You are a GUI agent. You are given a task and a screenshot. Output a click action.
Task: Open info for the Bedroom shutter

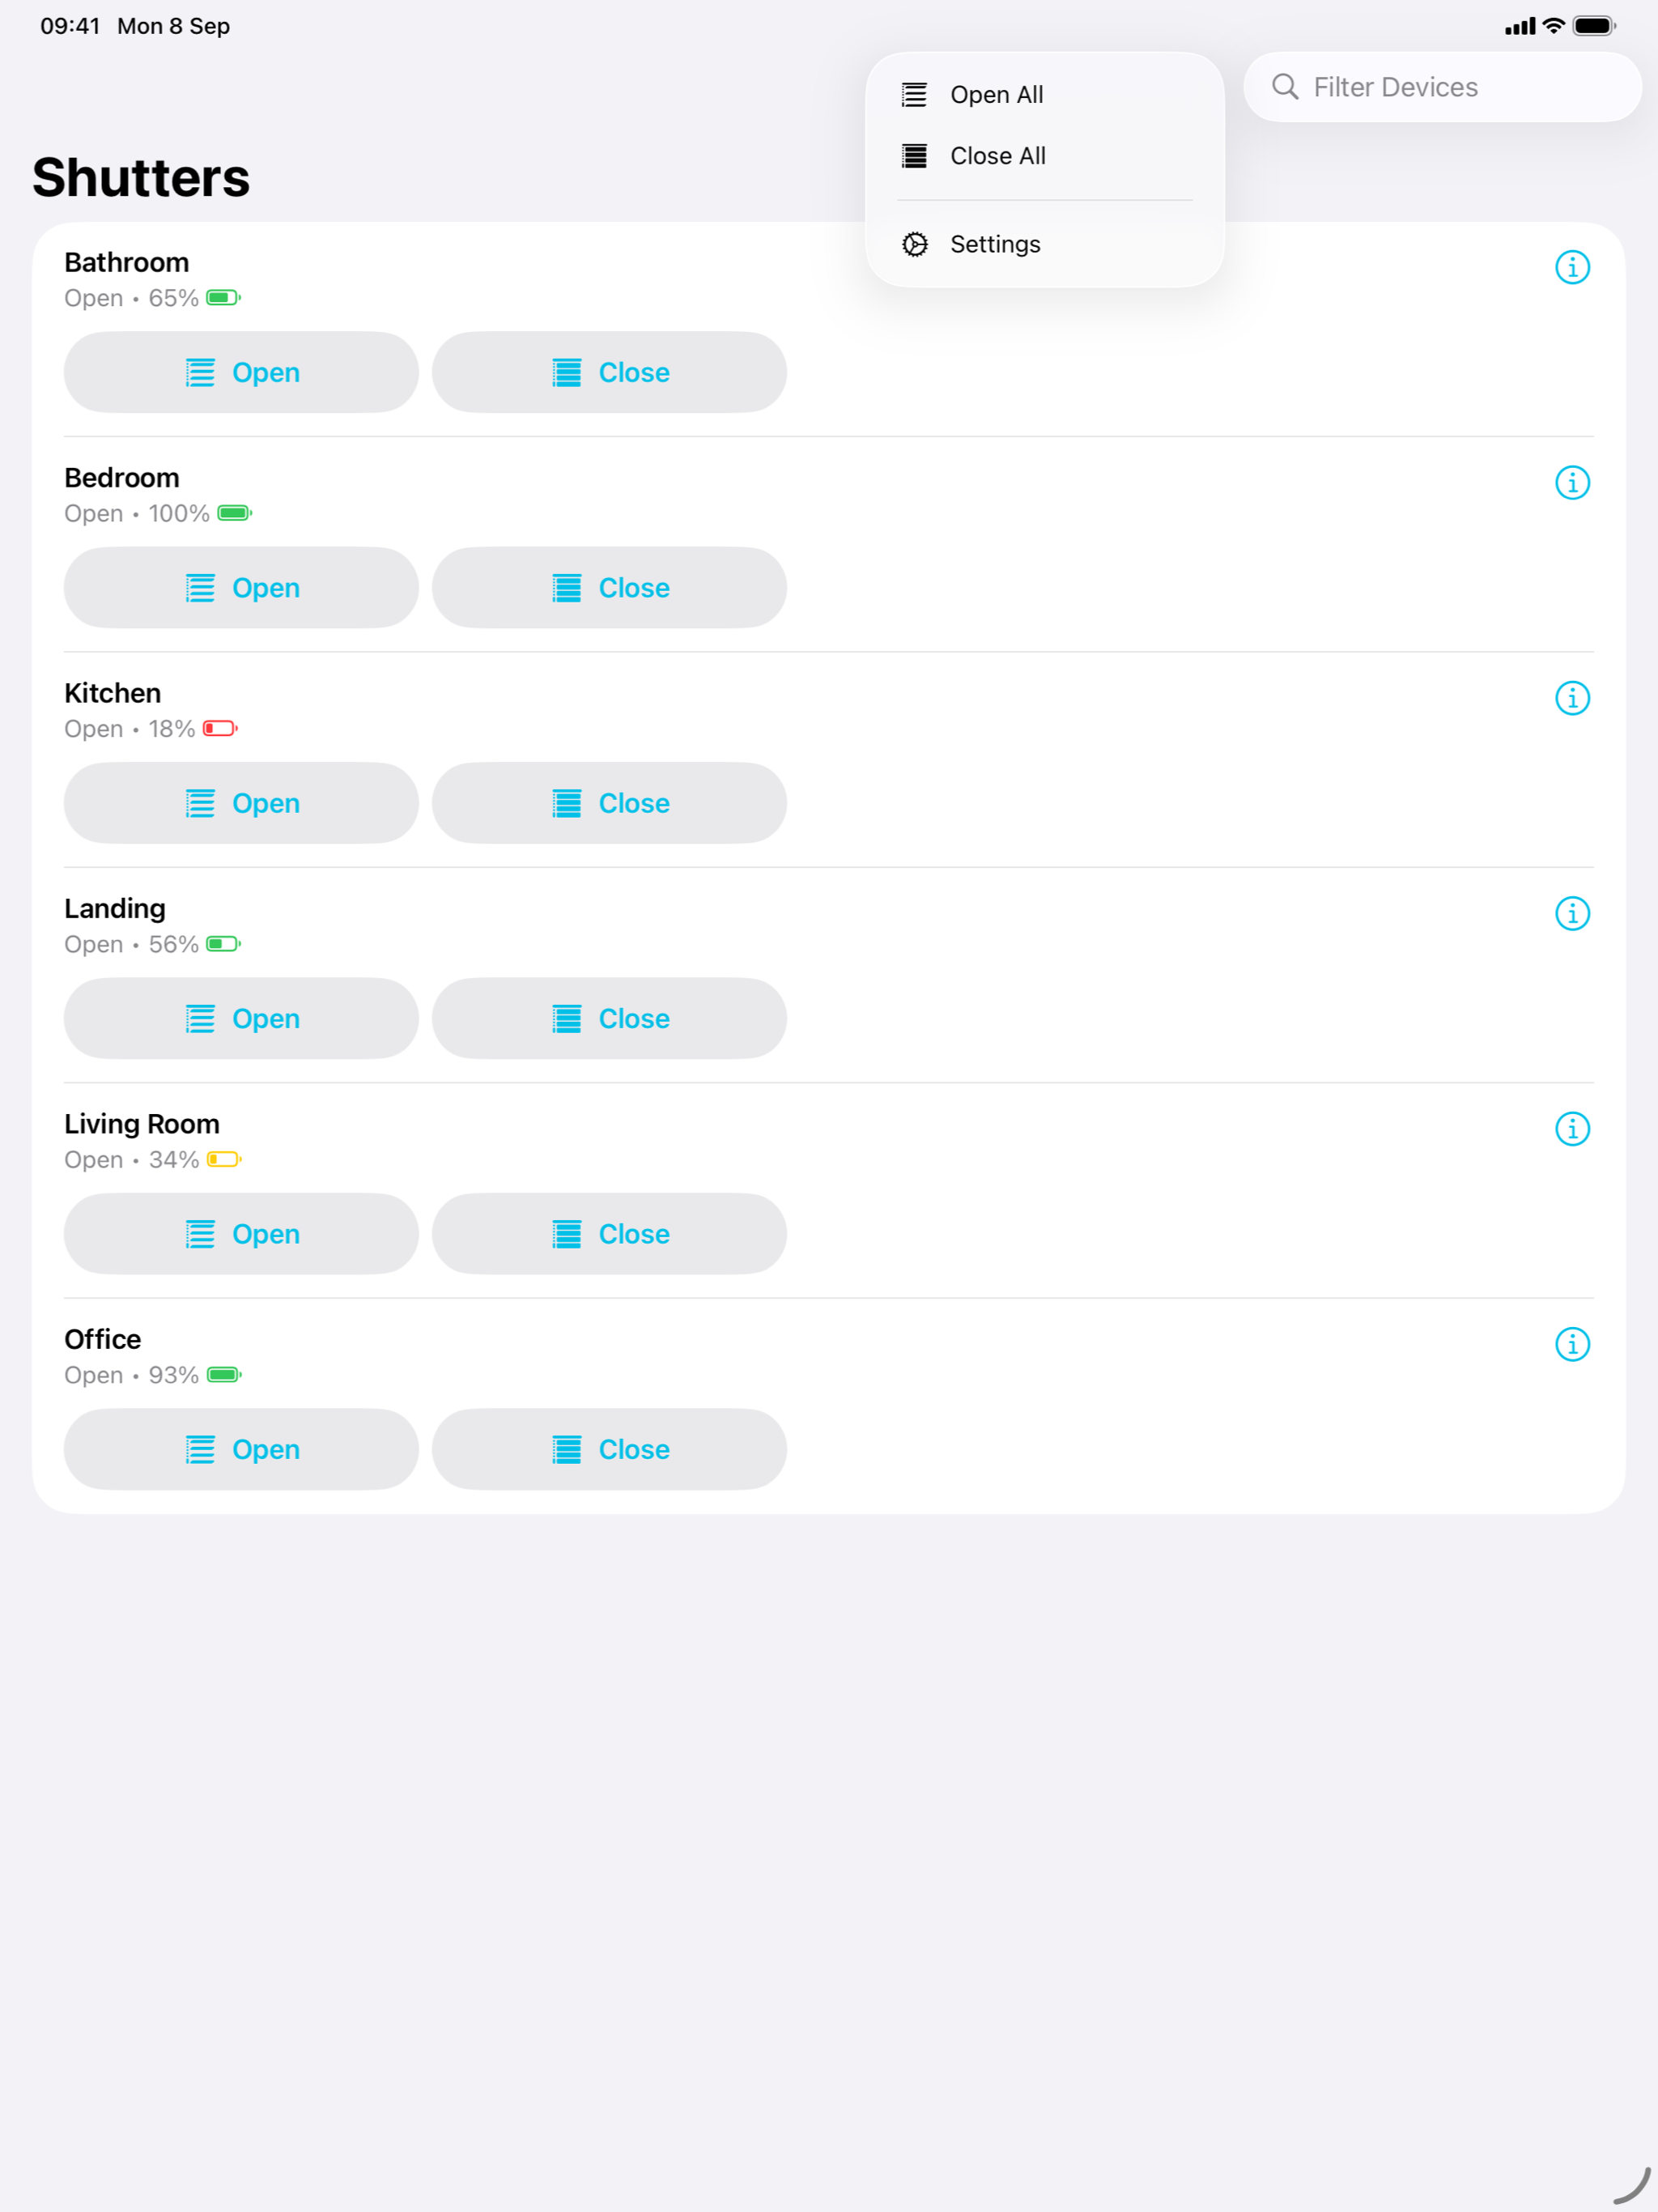coord(1572,482)
